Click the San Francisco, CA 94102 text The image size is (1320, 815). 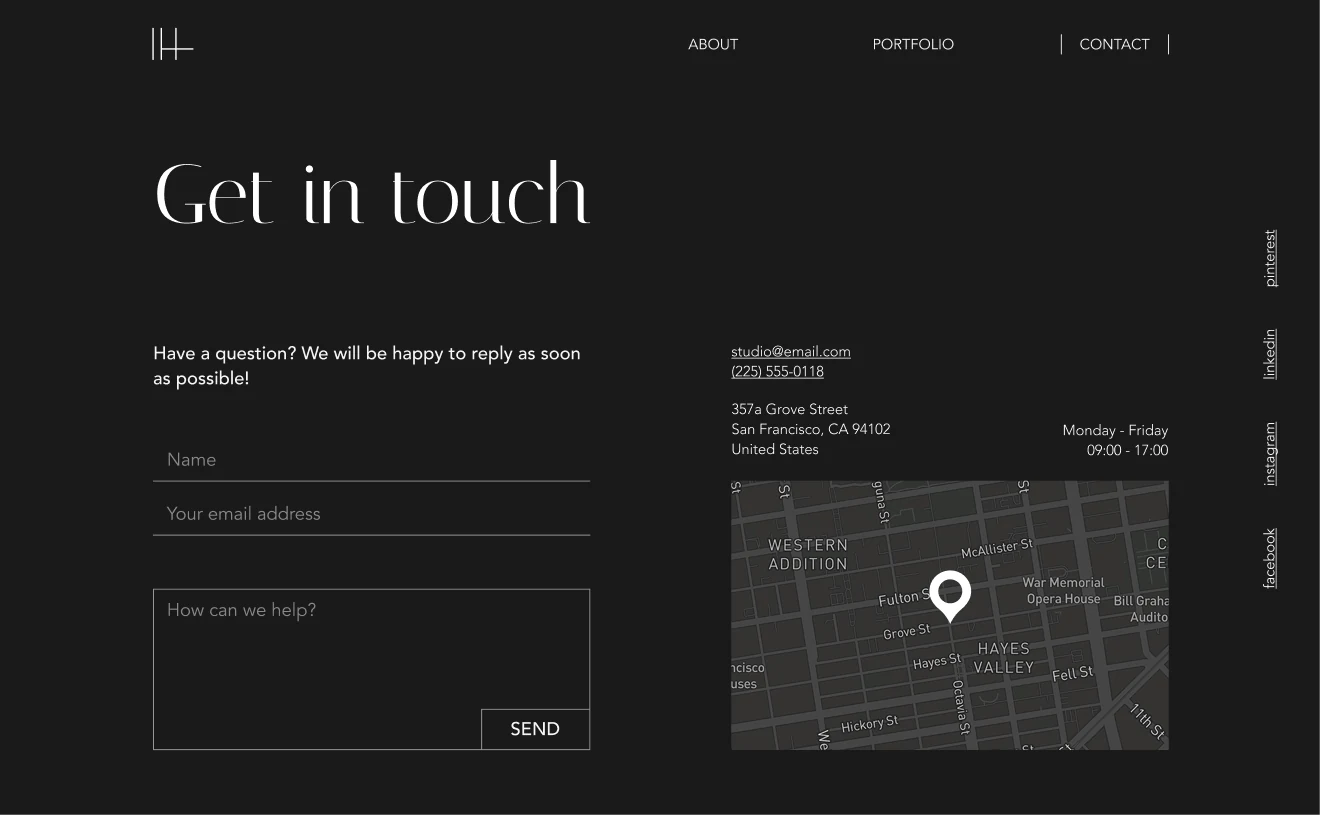[810, 429]
